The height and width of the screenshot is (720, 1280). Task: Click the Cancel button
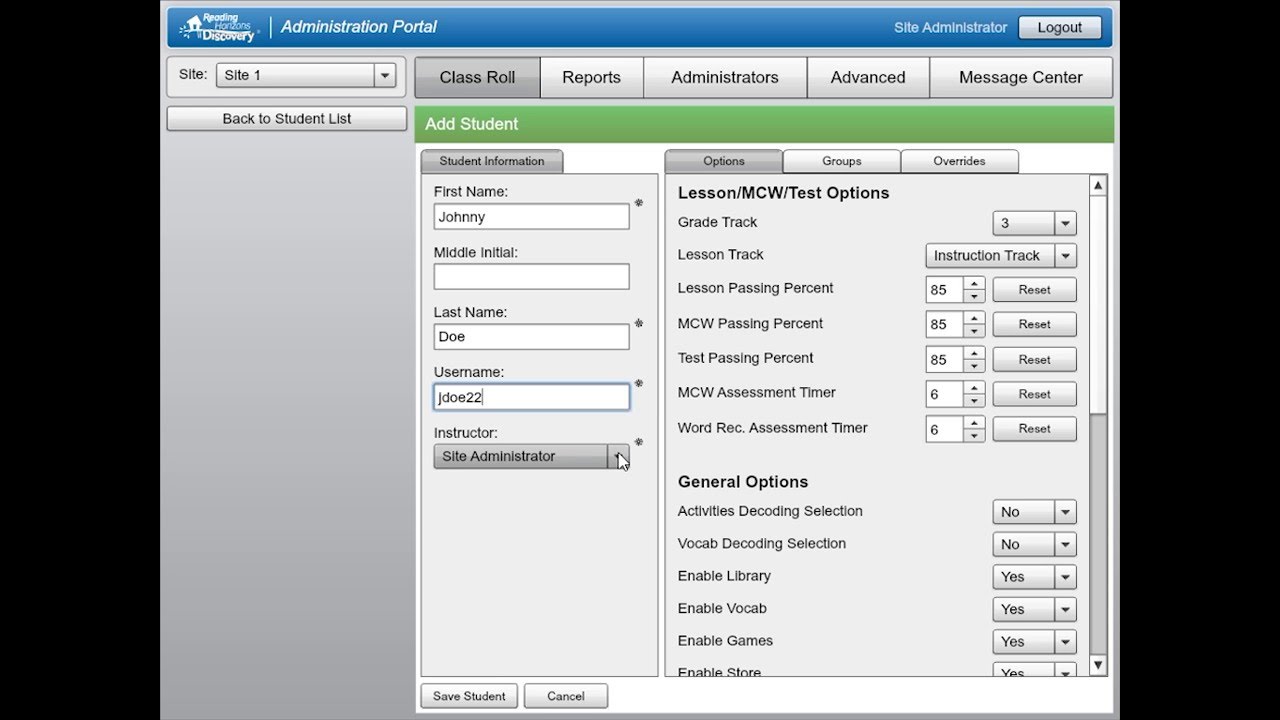[566, 696]
